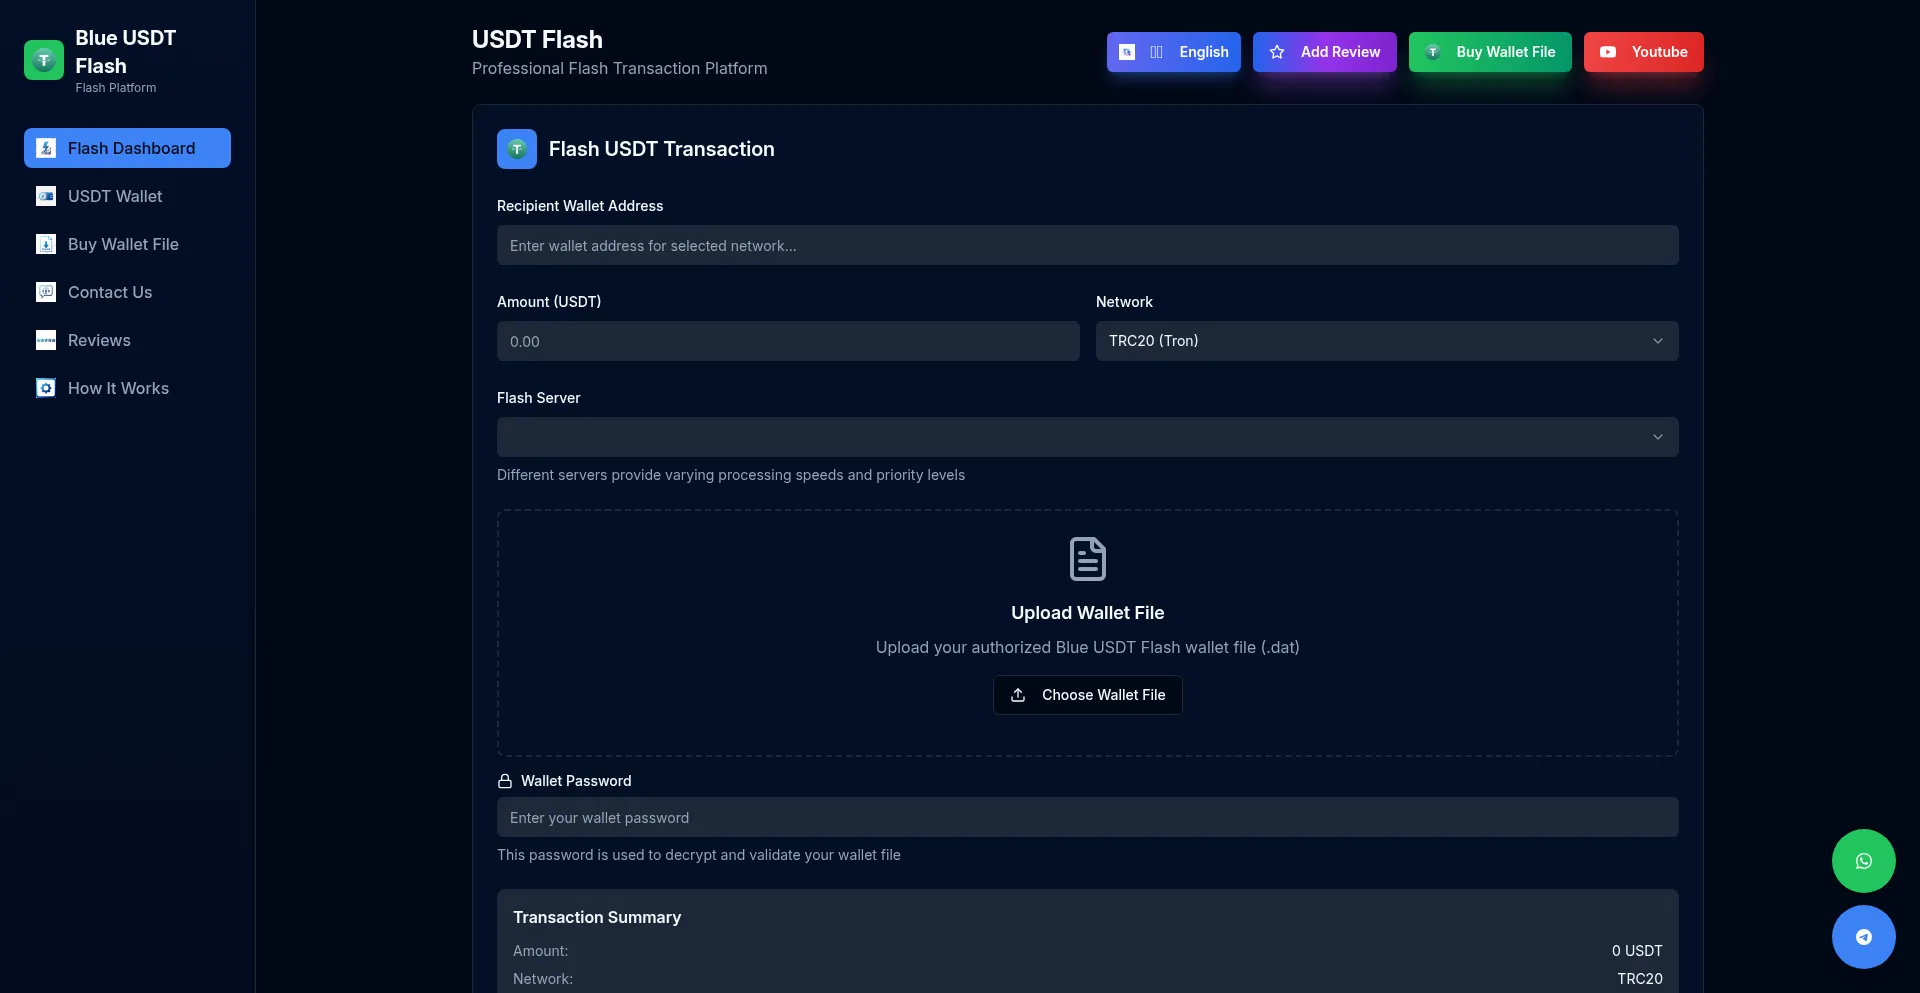Click the Tether icon in the header Buy Wallet File button
The image size is (1920, 993).
click(1433, 52)
